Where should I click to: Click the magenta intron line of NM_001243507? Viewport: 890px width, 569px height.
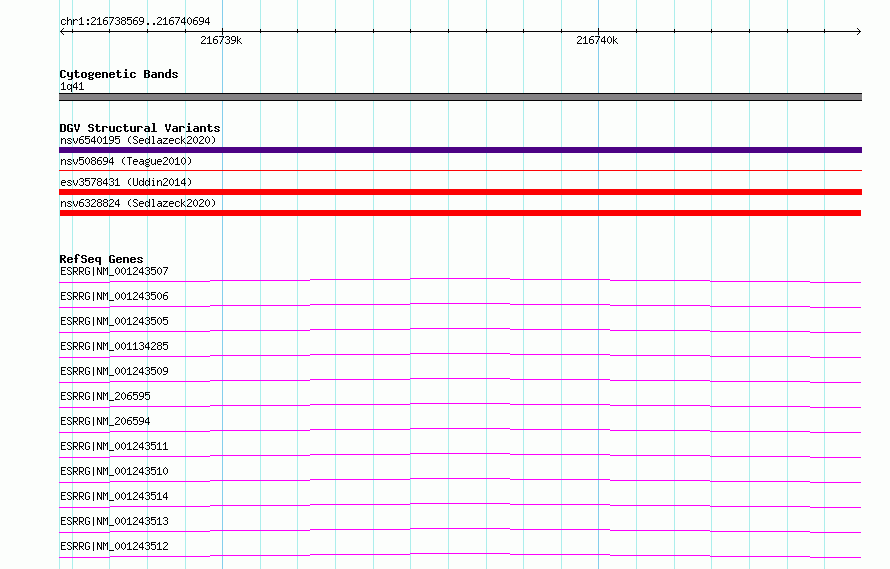pyautogui.click(x=460, y=280)
